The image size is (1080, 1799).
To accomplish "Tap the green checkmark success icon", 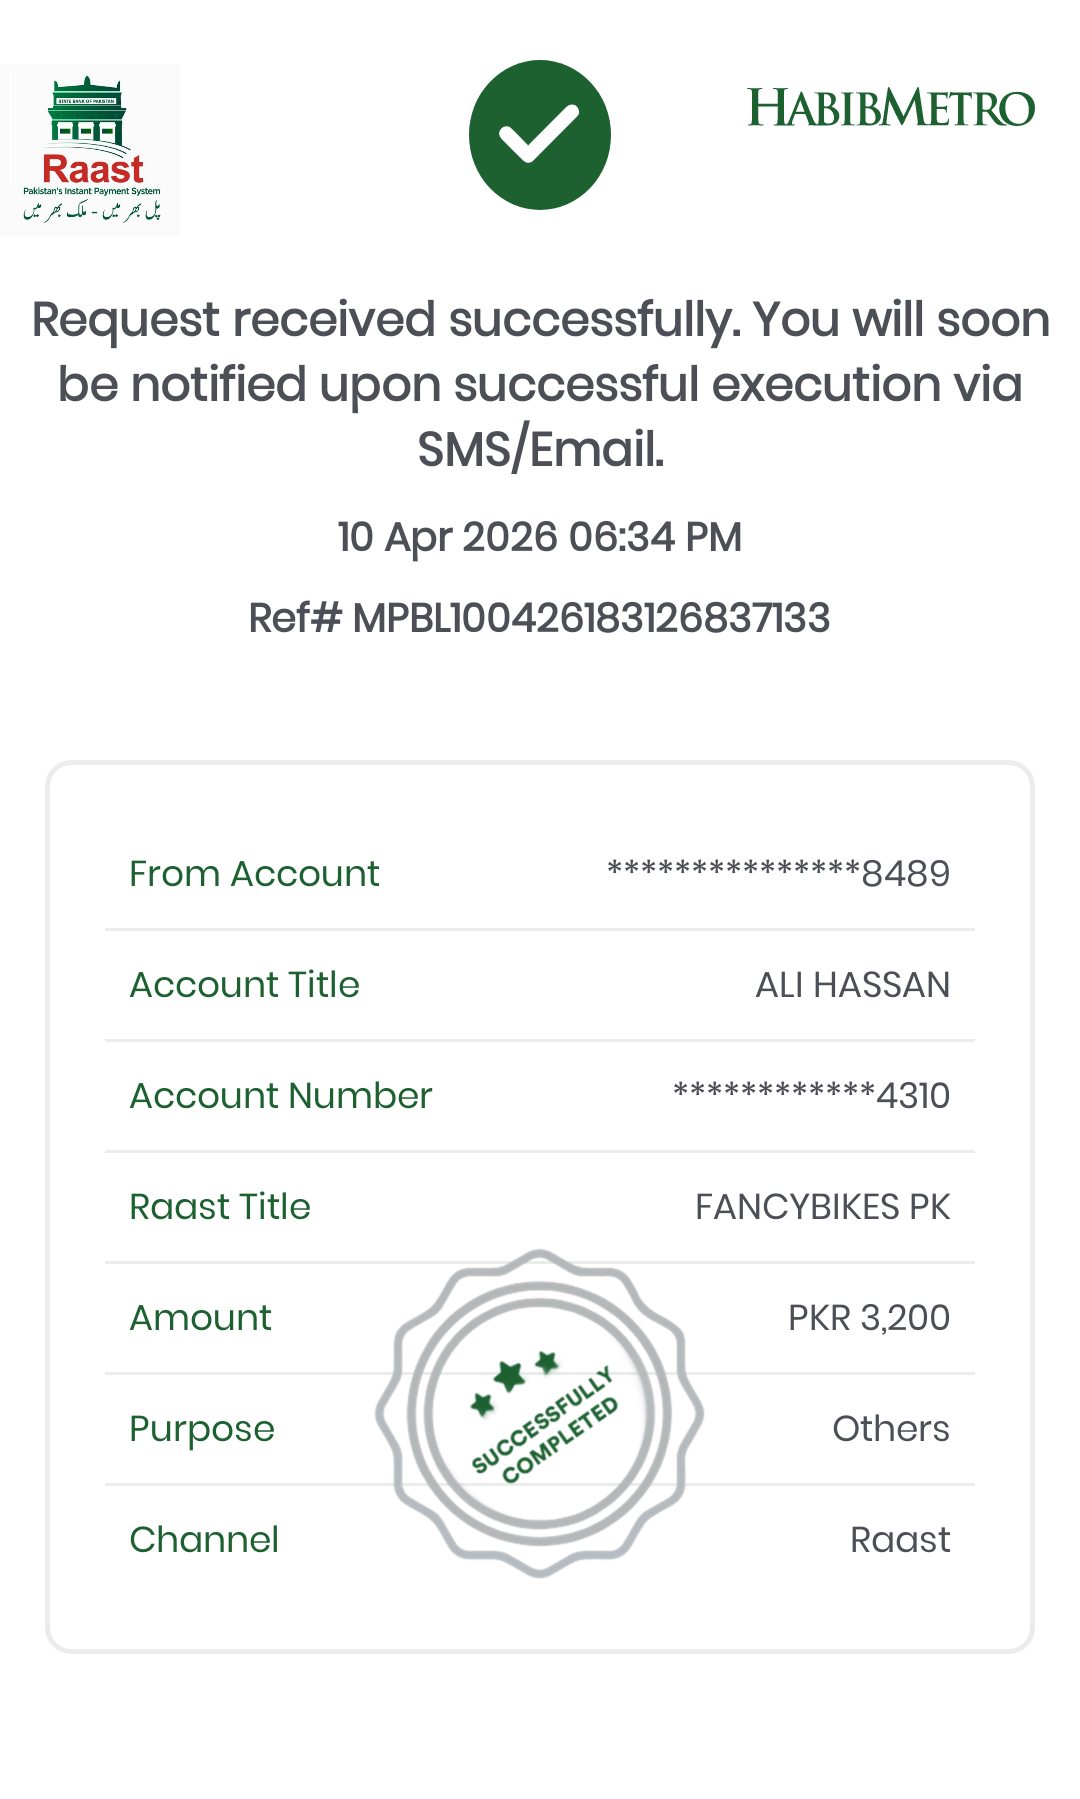I will (539, 135).
